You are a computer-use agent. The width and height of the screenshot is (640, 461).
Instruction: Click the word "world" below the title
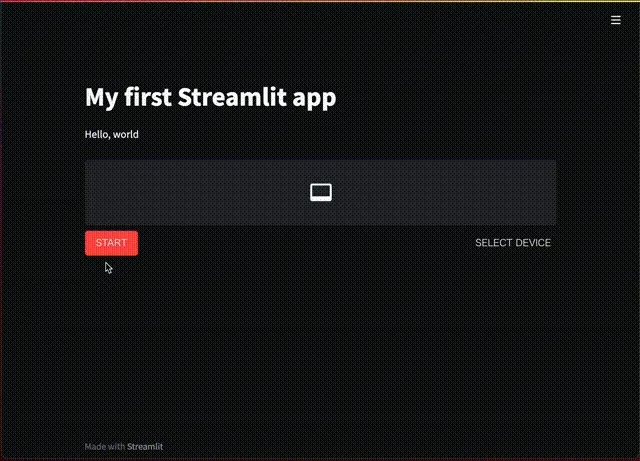coord(126,134)
